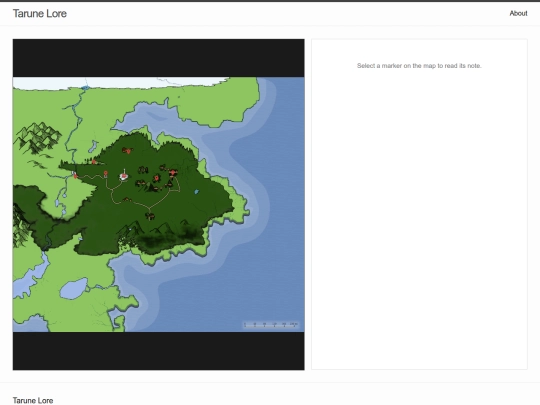
Task: Click the Tarune Lore footer text
Action: (33, 400)
